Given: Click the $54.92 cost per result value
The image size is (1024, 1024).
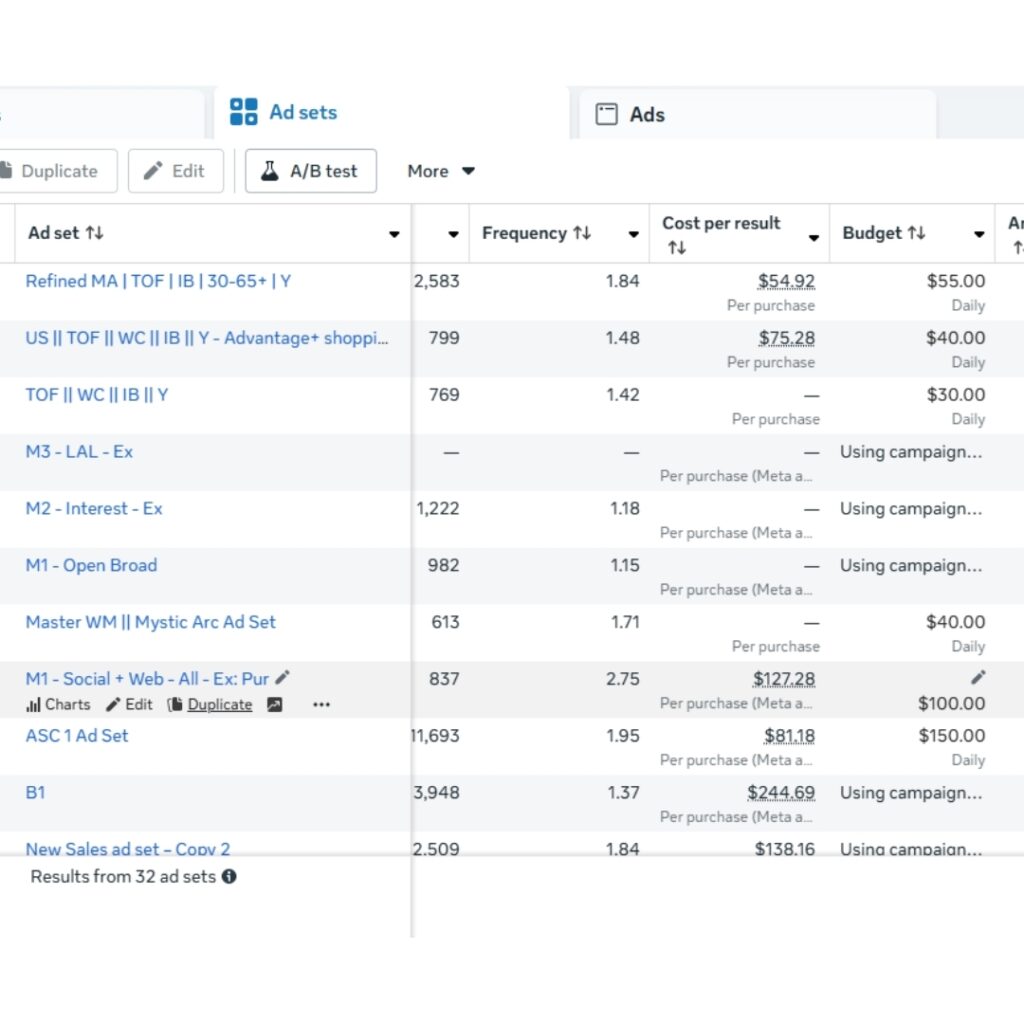Looking at the screenshot, I should pos(786,281).
